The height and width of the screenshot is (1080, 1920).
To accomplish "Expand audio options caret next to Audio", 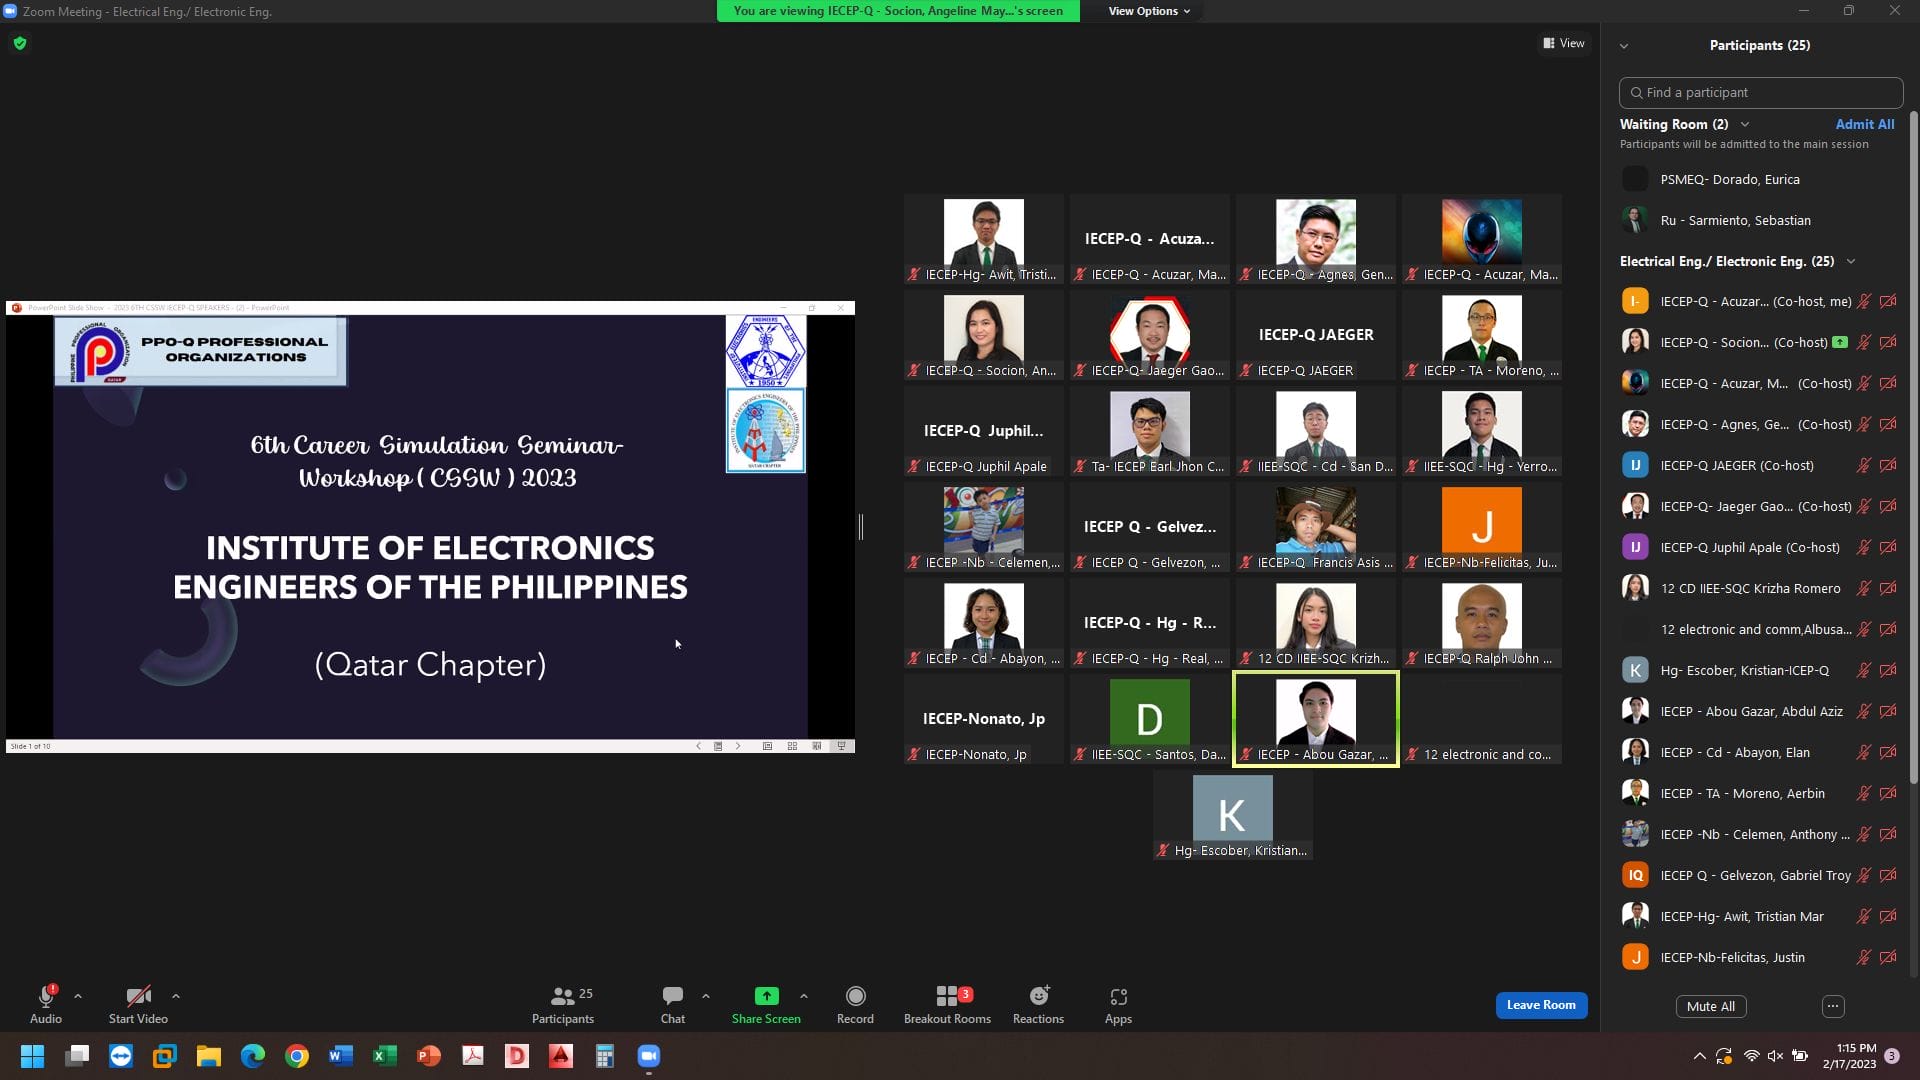I will coord(78,996).
